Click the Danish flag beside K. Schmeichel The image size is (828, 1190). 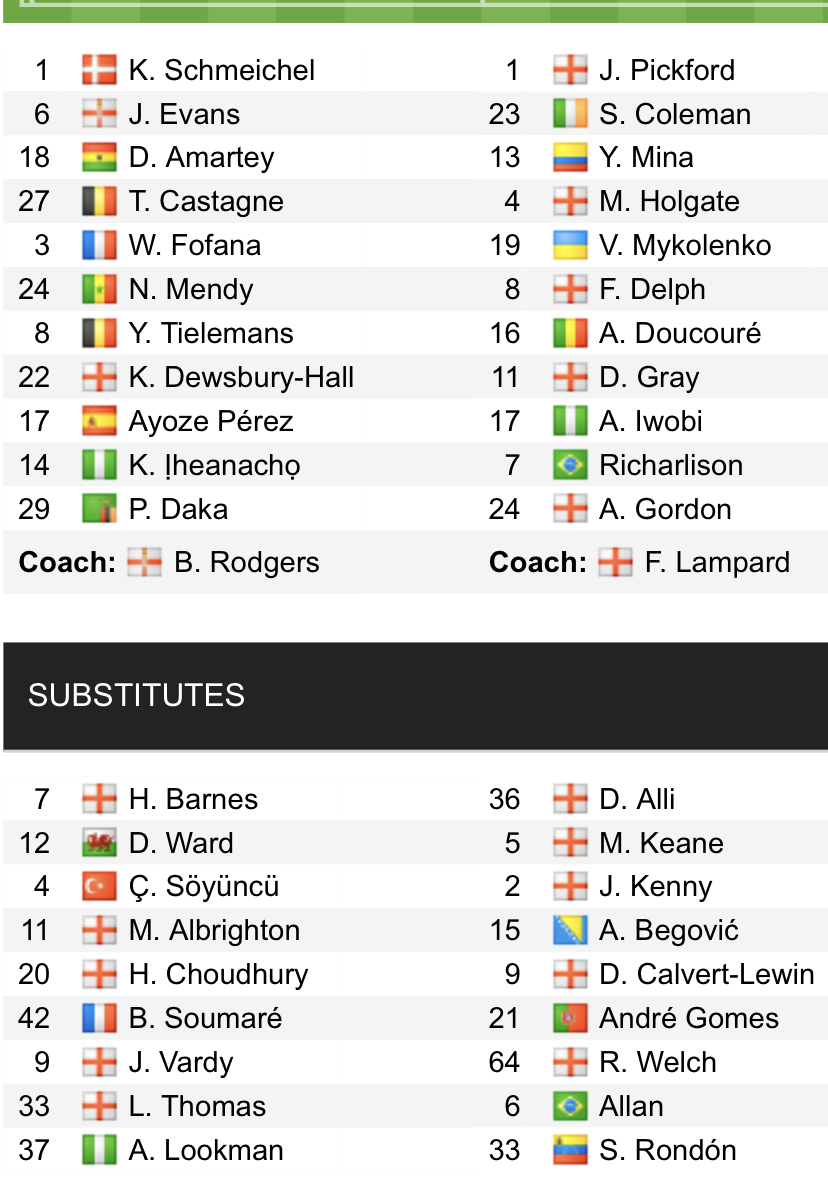(99, 70)
